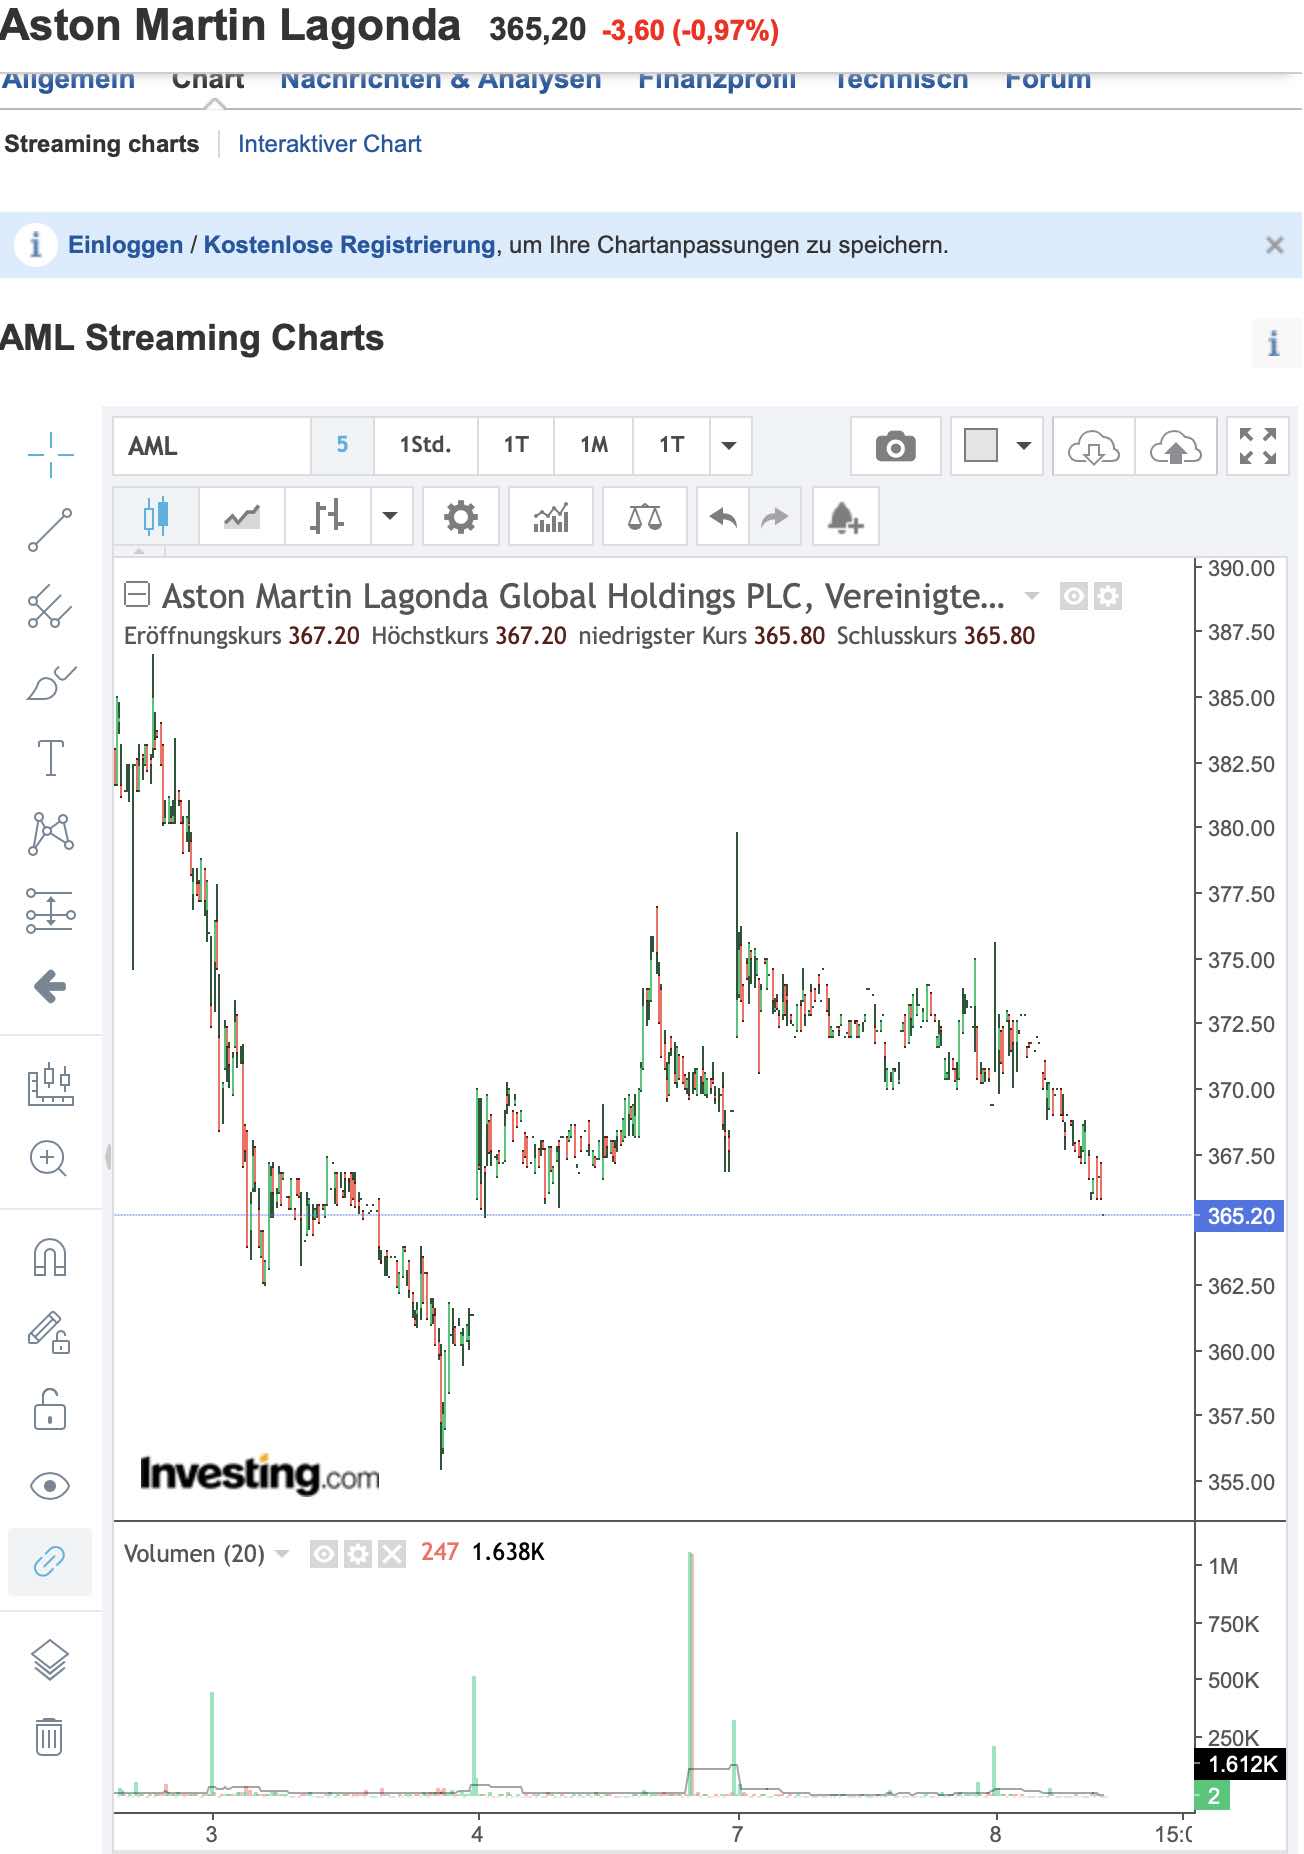1304x1854 pixels.
Task: Click the Kostenlose Registrierung link
Action: [350, 245]
